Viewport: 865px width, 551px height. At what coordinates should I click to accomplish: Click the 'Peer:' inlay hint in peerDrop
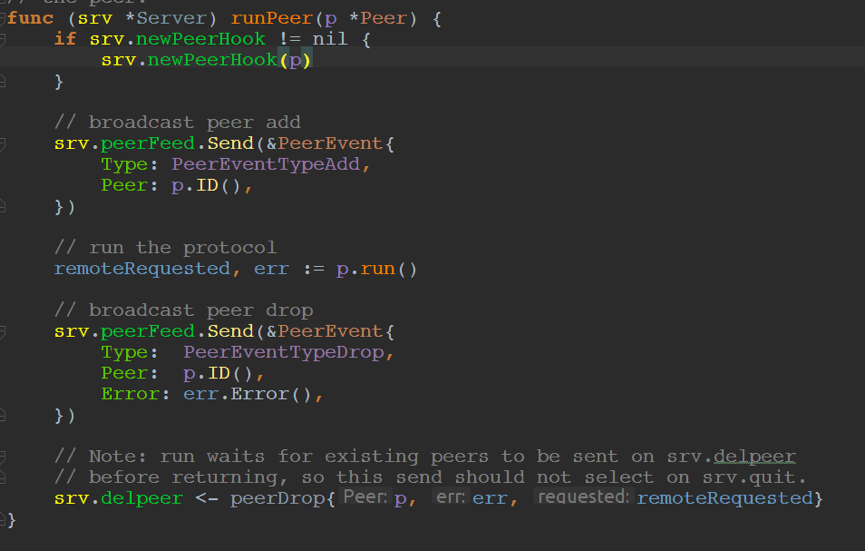365,497
